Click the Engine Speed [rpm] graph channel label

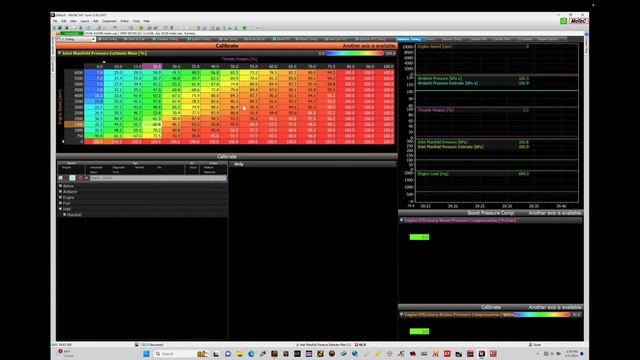[x=434, y=47]
